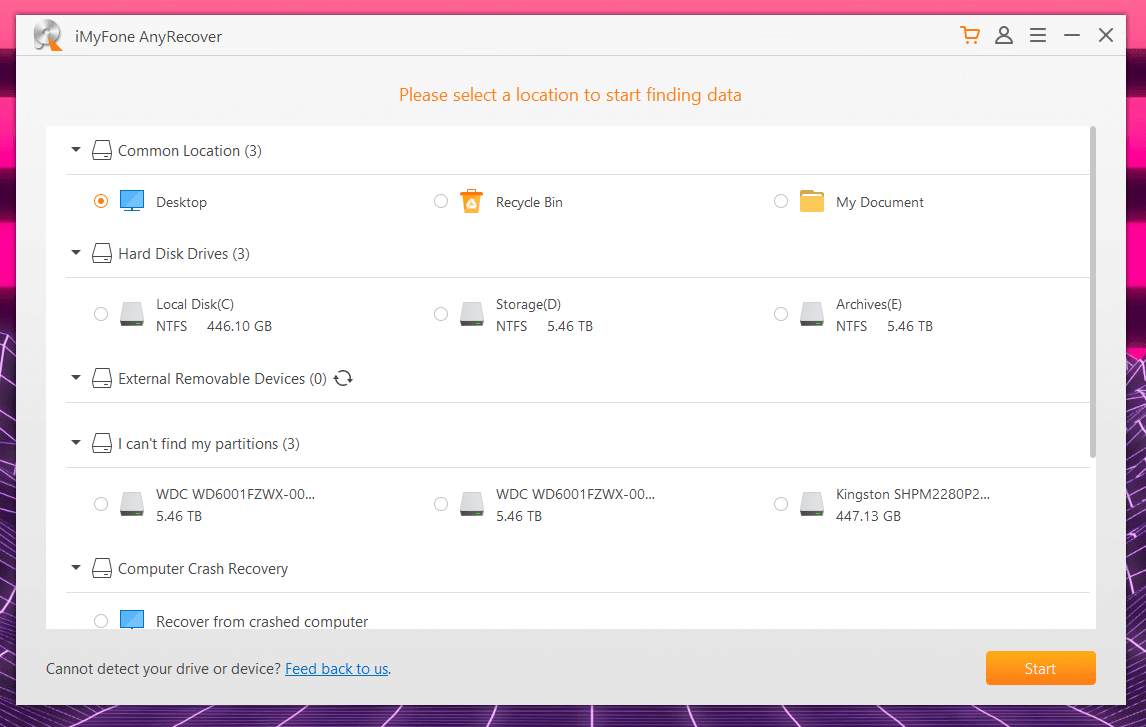The width and height of the screenshot is (1146, 727).
Task: Click the AnyRecover app logo
Action: click(x=48, y=35)
